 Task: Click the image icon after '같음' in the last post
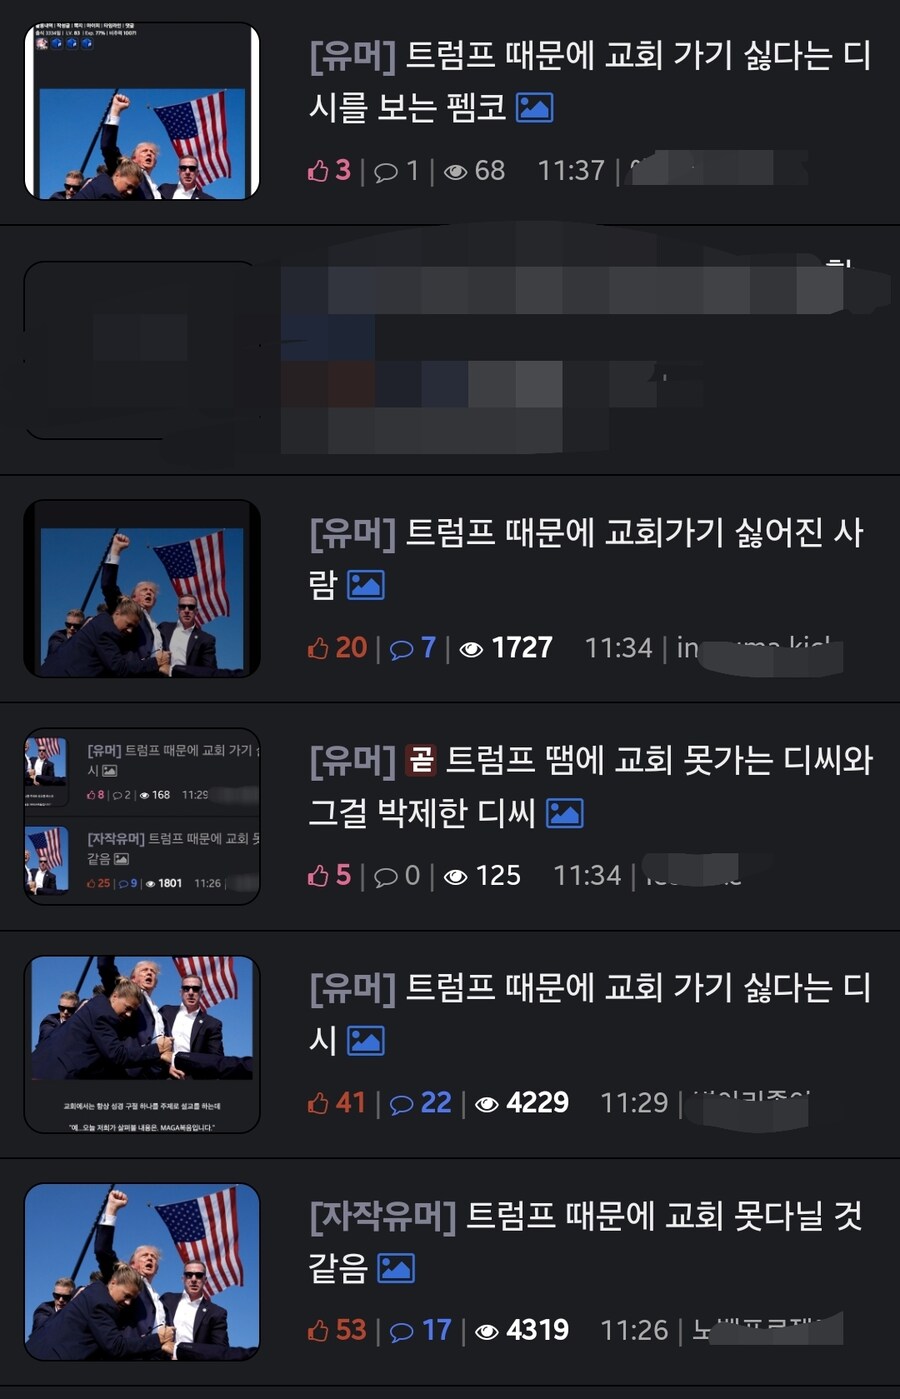pos(395,1268)
